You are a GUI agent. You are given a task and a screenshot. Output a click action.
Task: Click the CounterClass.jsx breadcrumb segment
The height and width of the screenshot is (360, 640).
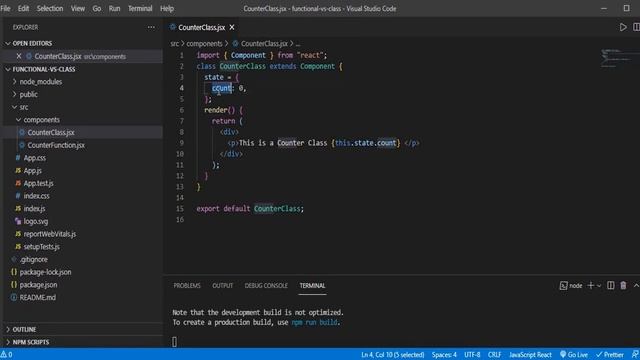tap(260, 43)
